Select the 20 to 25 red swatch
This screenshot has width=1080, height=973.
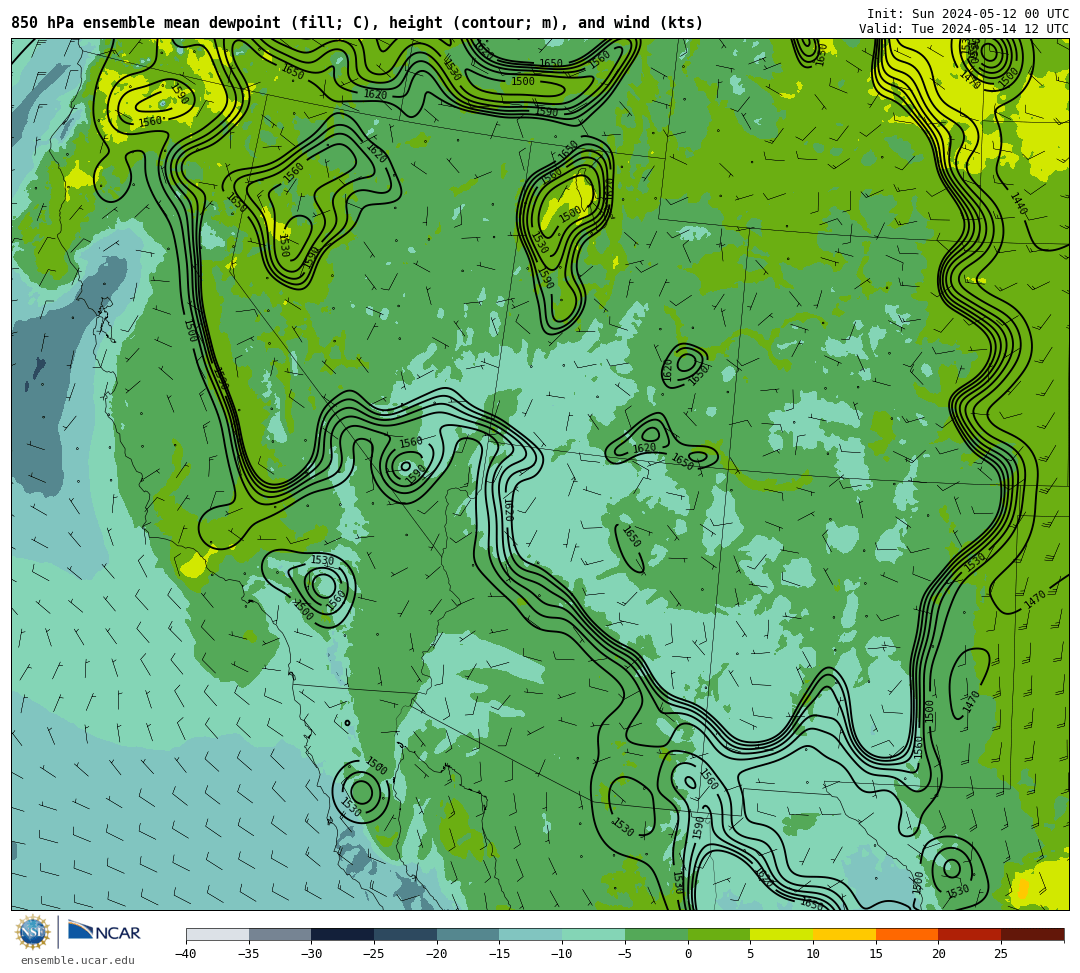970,934
